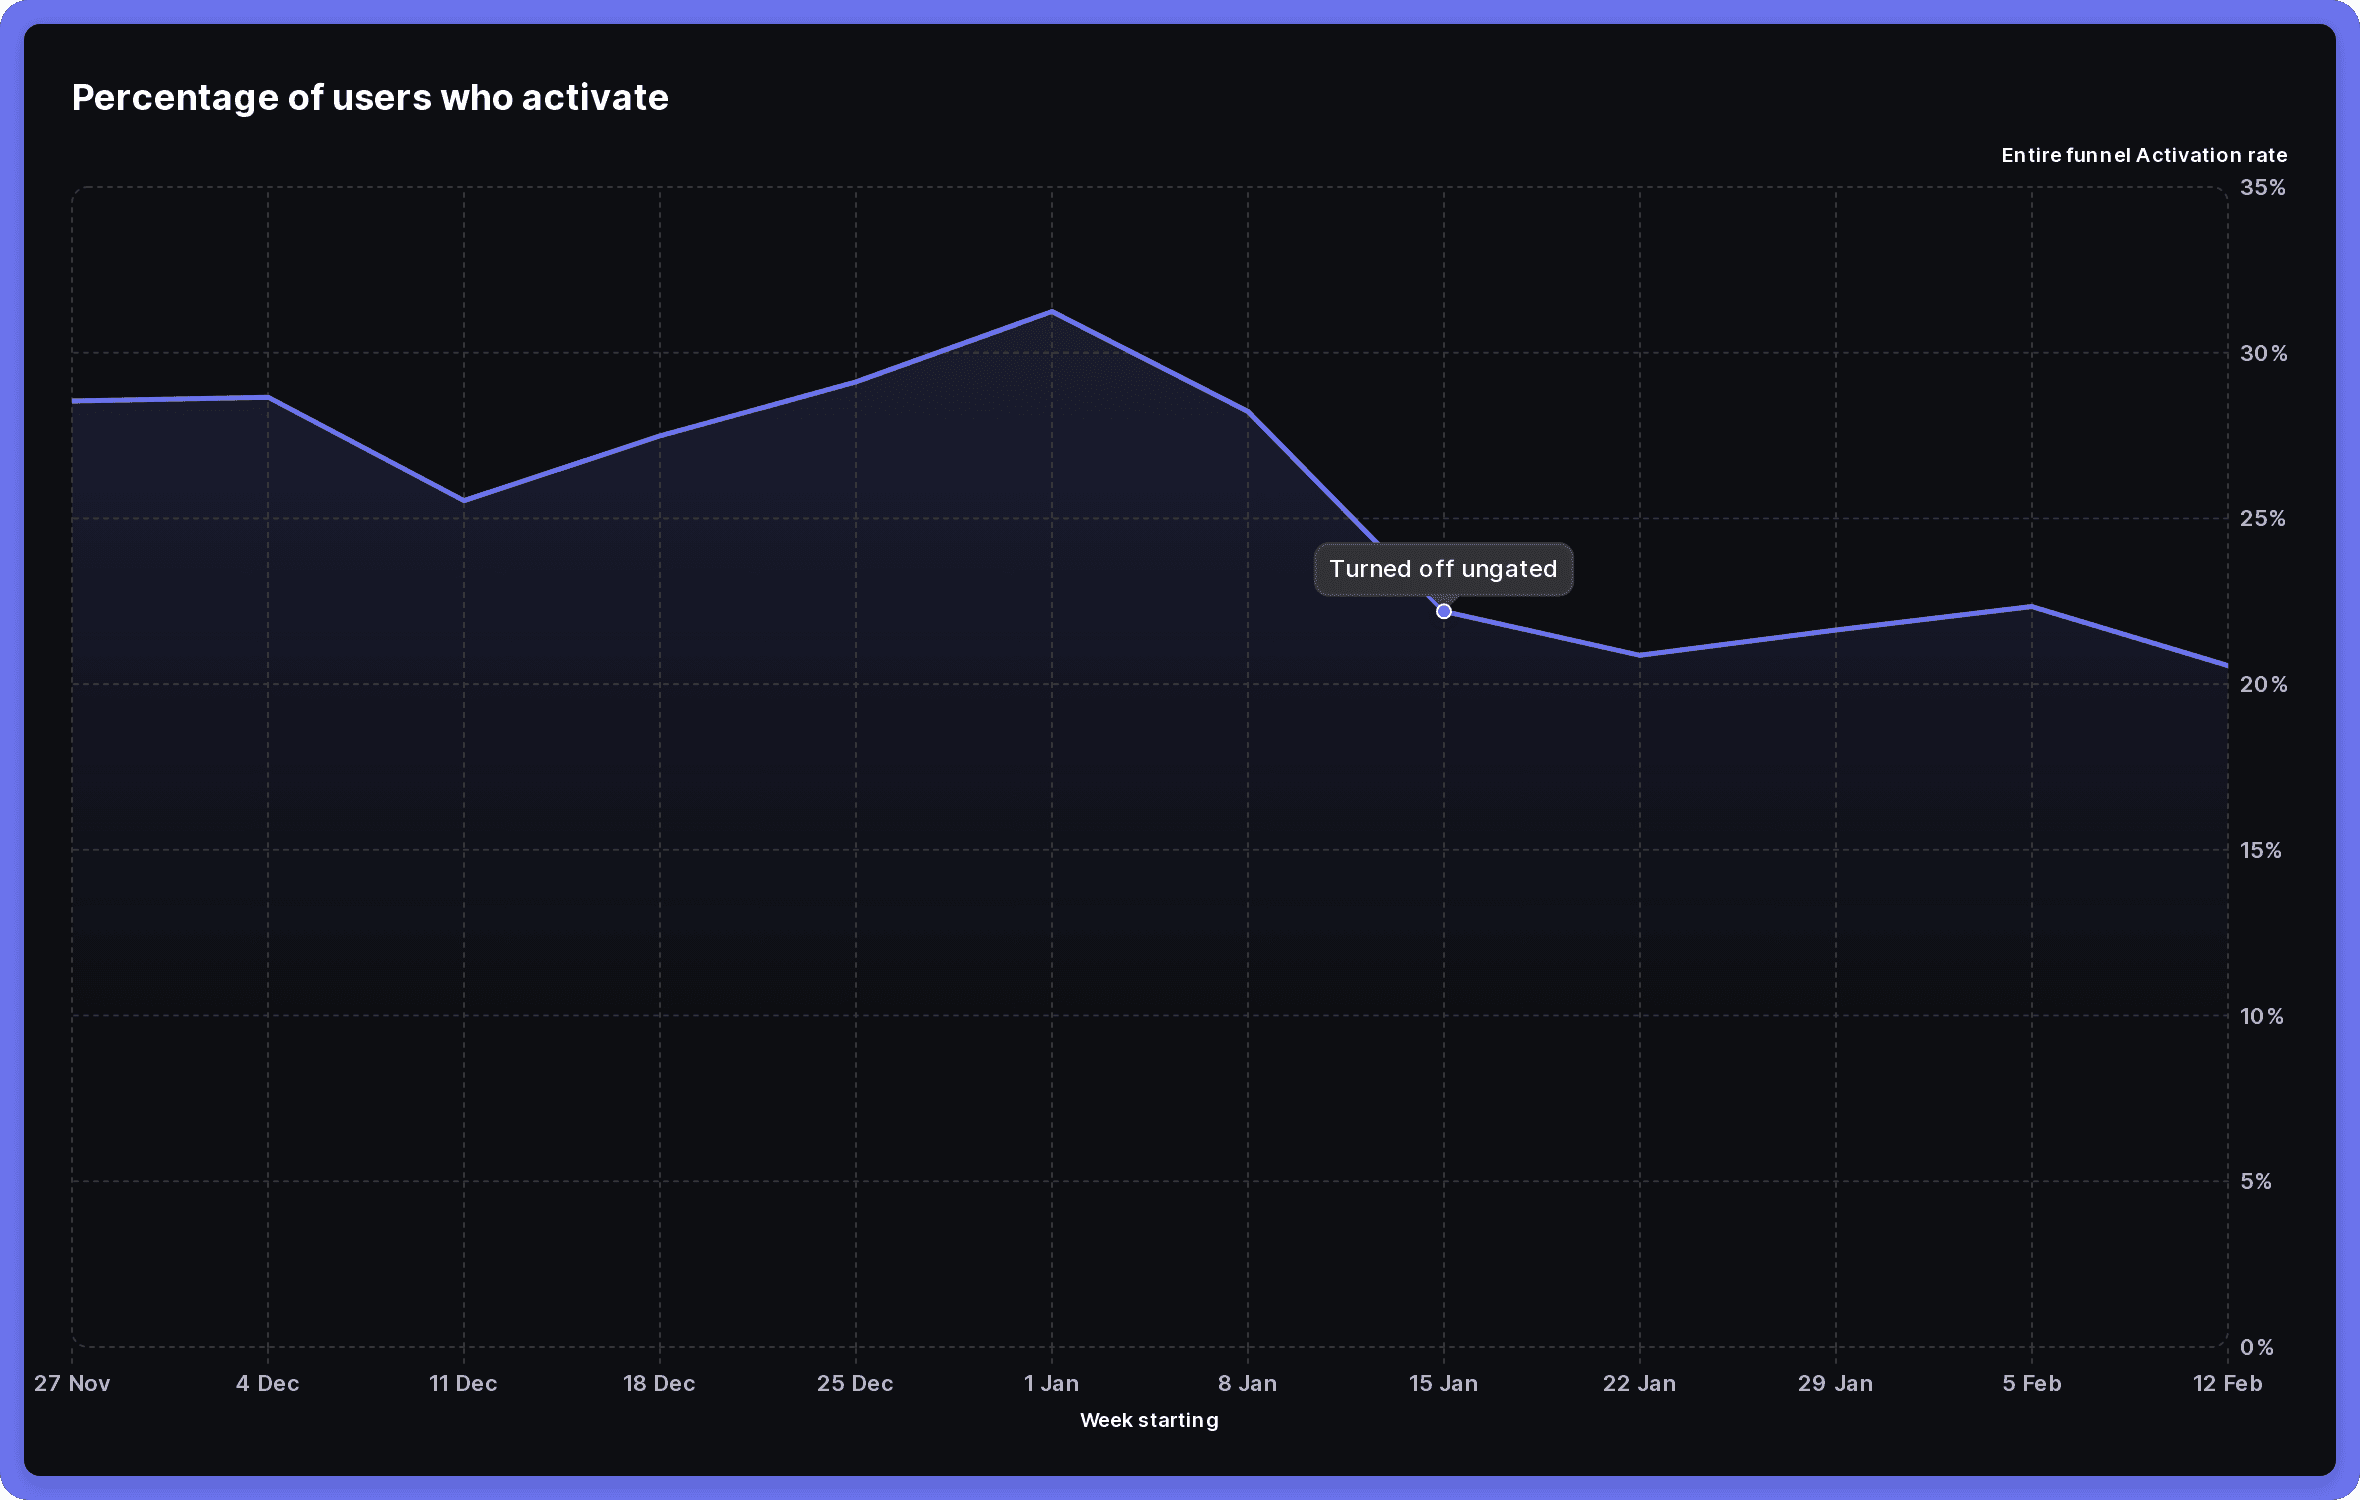Select the 'Turned off ungated' tooltip text

[x=1443, y=569]
